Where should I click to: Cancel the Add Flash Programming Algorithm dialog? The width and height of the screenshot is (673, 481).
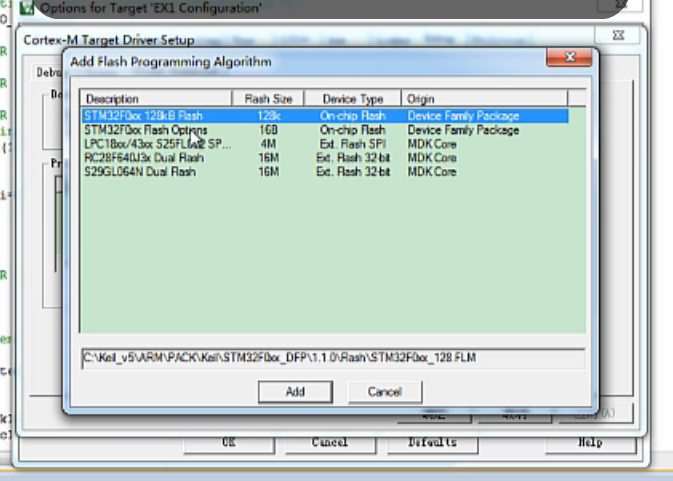coord(385,392)
